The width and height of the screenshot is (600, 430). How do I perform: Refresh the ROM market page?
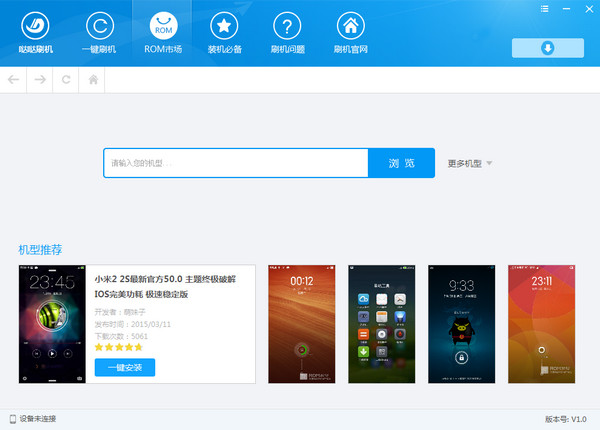[x=66, y=80]
